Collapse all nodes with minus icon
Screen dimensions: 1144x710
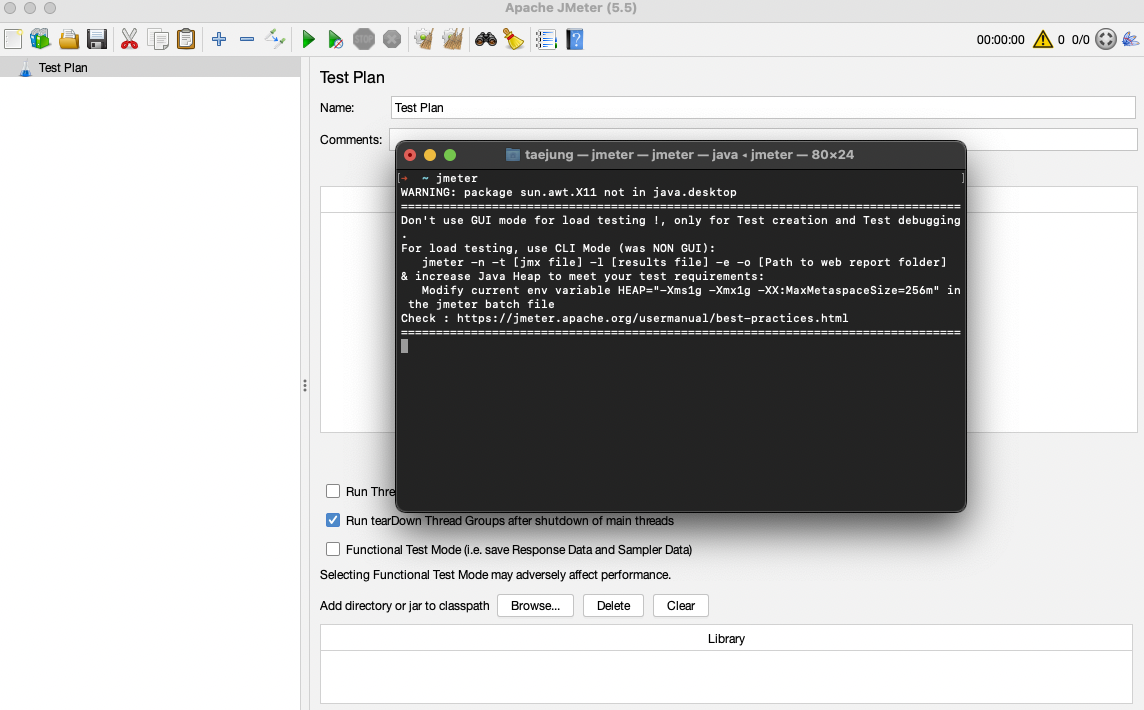coord(247,39)
